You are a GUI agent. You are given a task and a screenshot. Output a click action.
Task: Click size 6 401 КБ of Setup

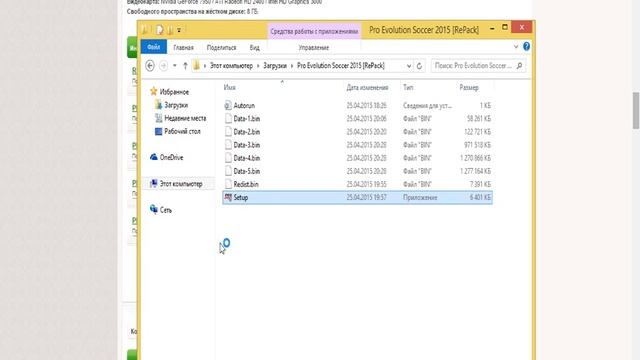click(480, 198)
